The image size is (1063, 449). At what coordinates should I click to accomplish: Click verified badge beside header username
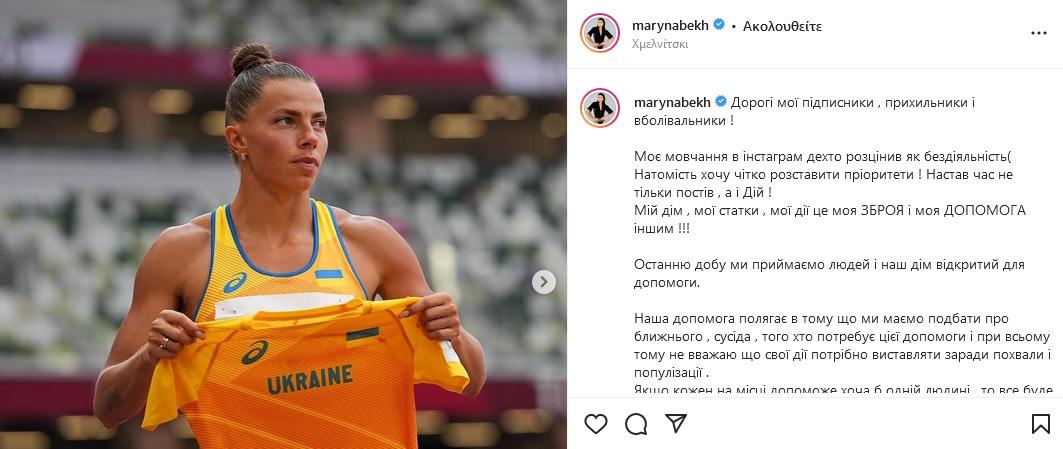[719, 25]
